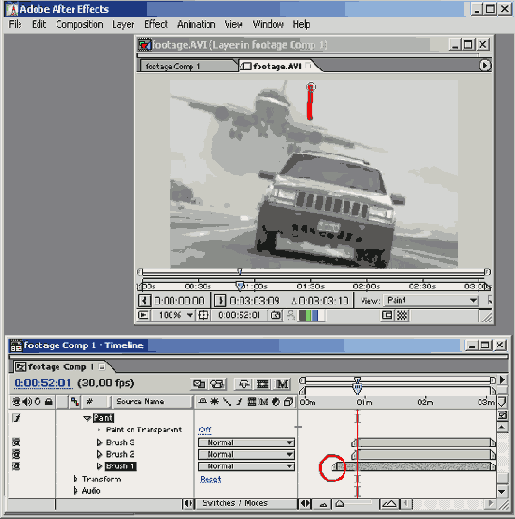Open the Layer menu
The image size is (515, 519).
(123, 24)
